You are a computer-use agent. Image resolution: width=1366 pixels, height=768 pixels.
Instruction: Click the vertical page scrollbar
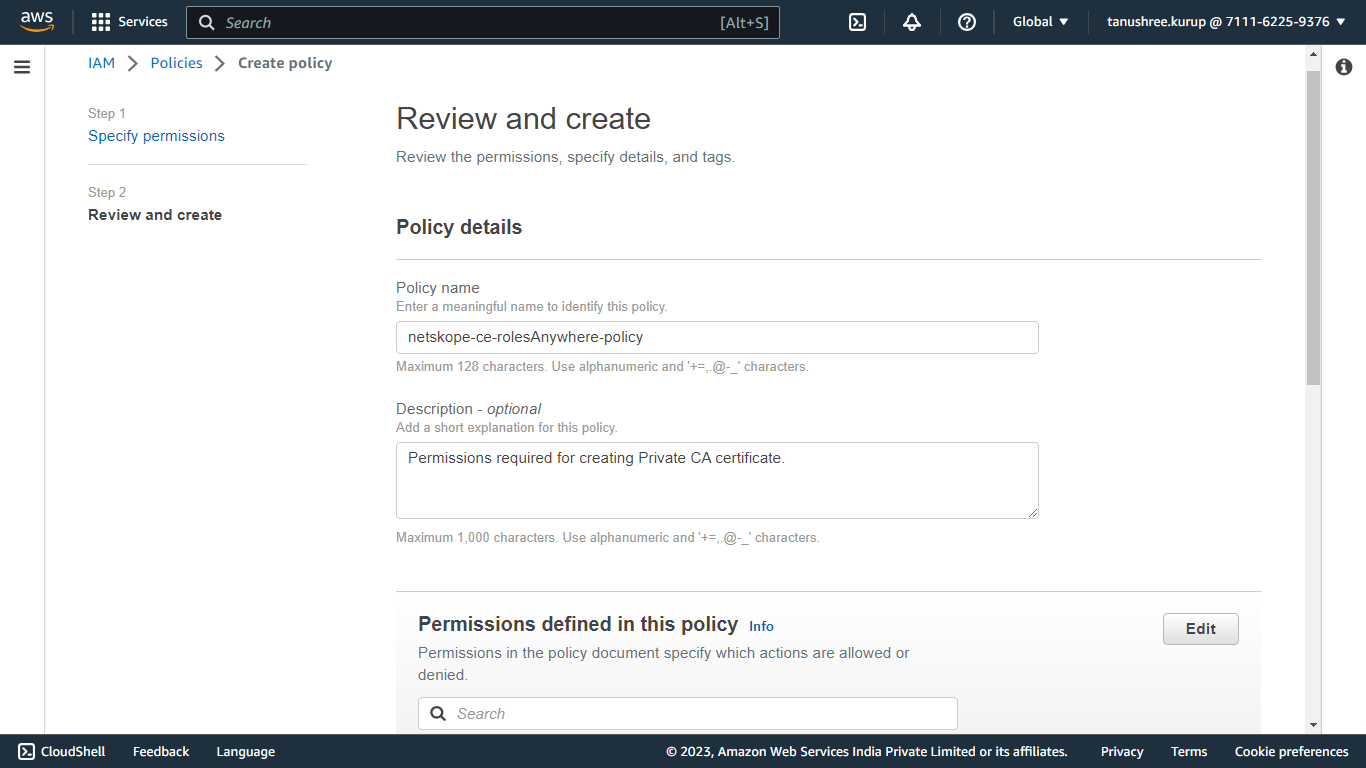(1313, 230)
